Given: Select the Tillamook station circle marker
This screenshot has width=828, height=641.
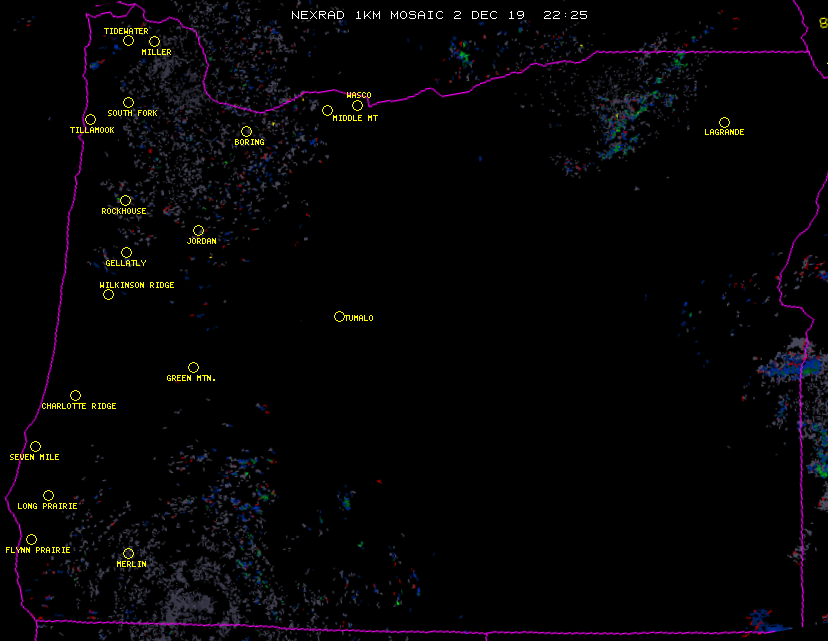Looking at the screenshot, I should point(90,120).
